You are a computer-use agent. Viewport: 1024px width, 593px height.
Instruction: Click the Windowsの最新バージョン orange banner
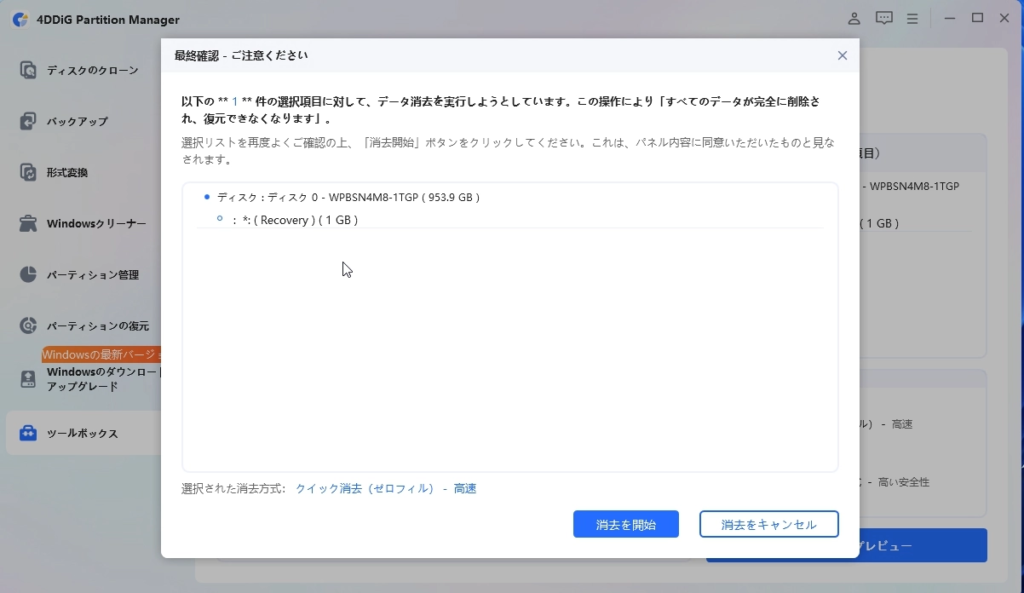pos(101,355)
